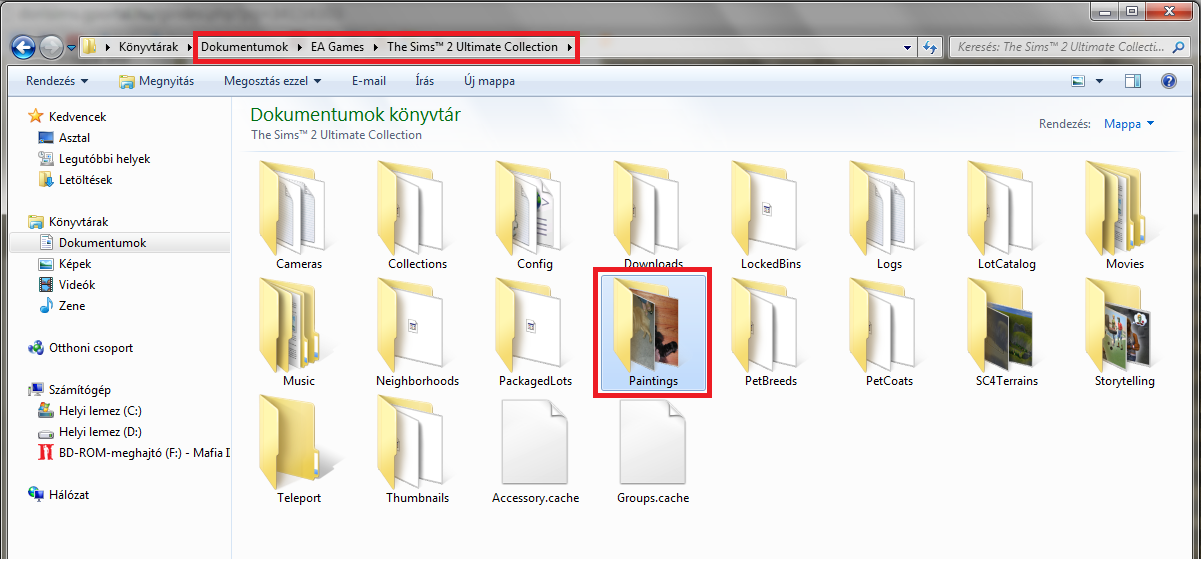Open the LockedBins folder

click(771, 216)
